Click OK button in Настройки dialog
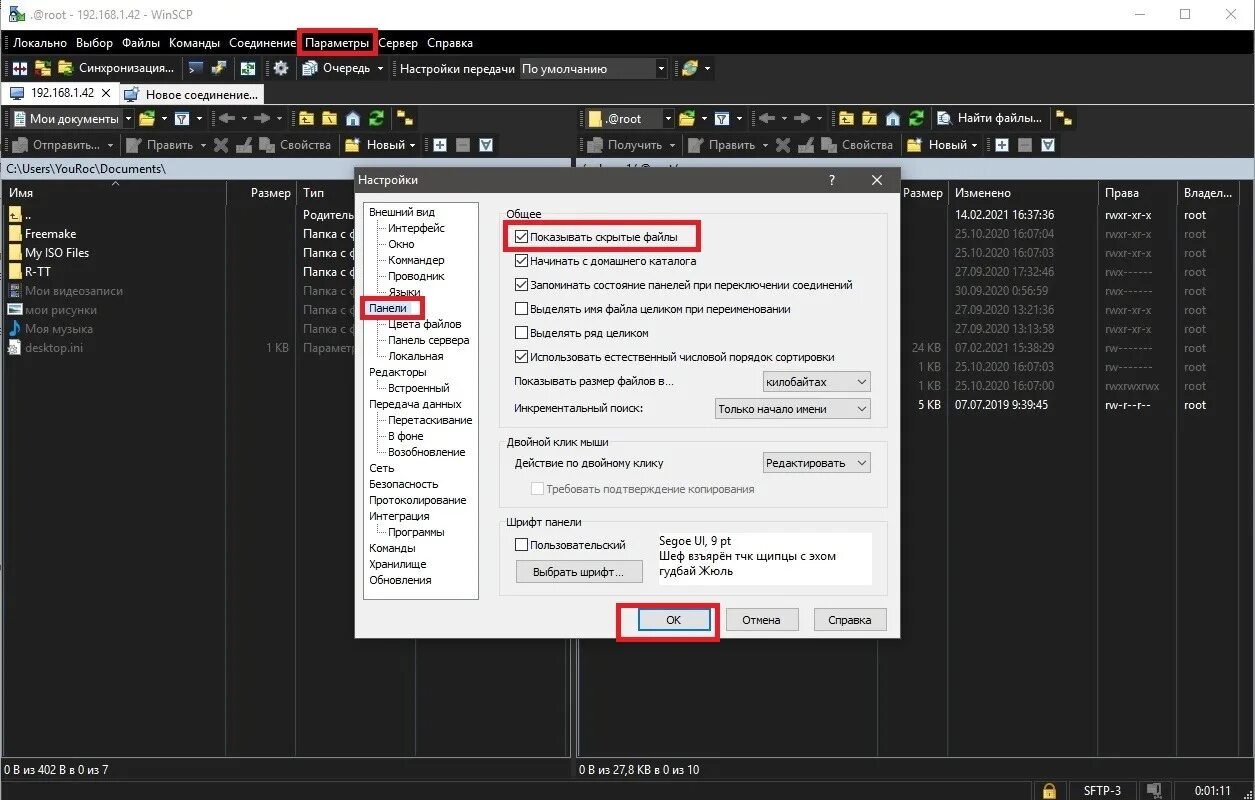Image resolution: width=1255 pixels, height=800 pixels. pos(673,620)
